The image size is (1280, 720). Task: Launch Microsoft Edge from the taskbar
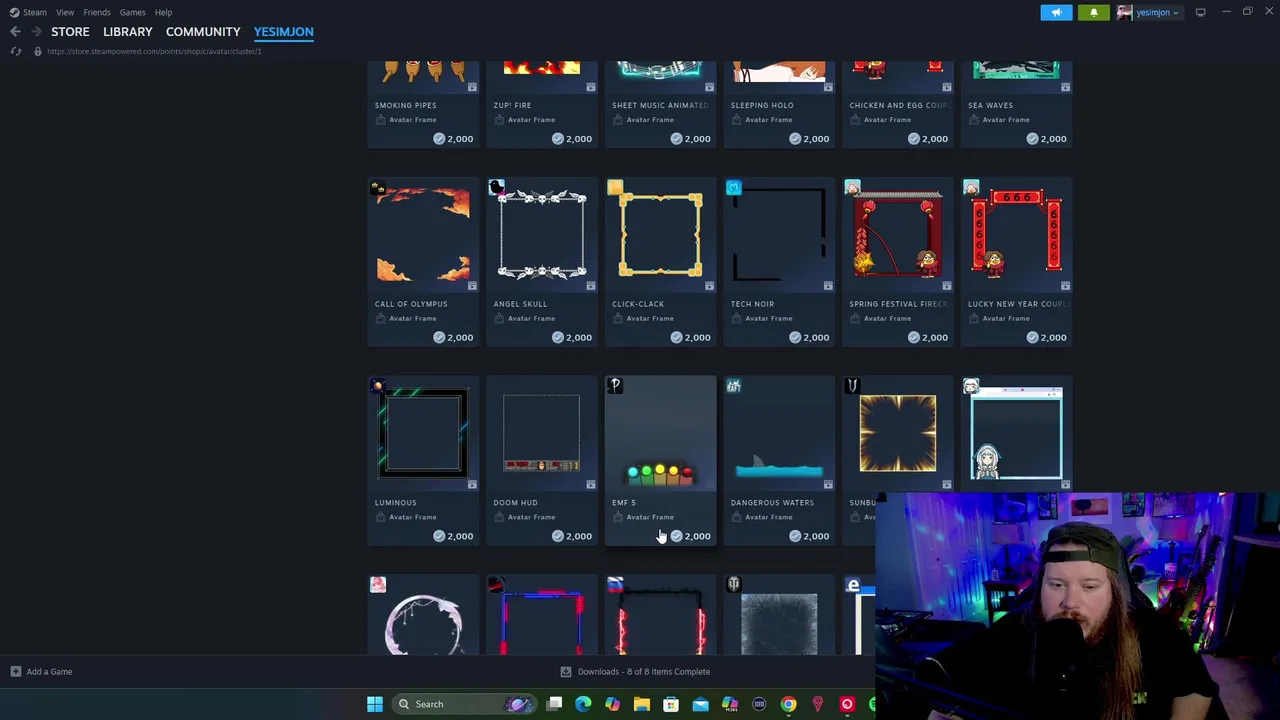[583, 704]
